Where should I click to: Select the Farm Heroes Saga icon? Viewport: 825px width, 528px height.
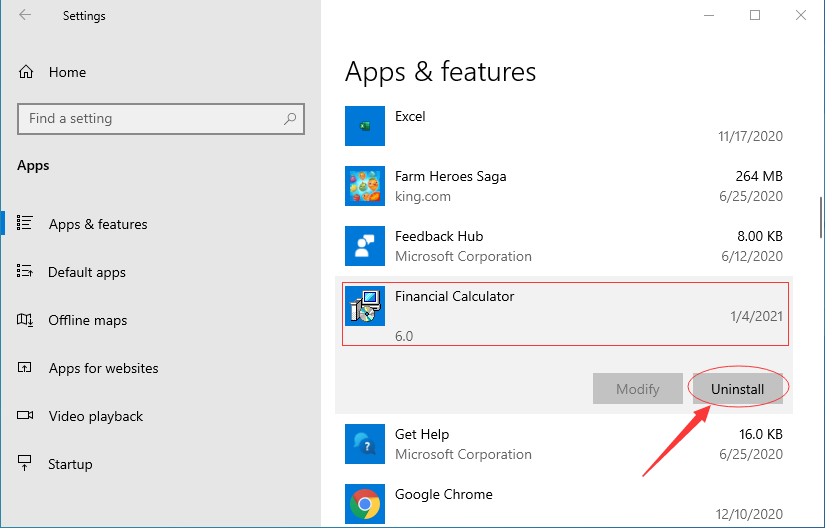point(365,186)
